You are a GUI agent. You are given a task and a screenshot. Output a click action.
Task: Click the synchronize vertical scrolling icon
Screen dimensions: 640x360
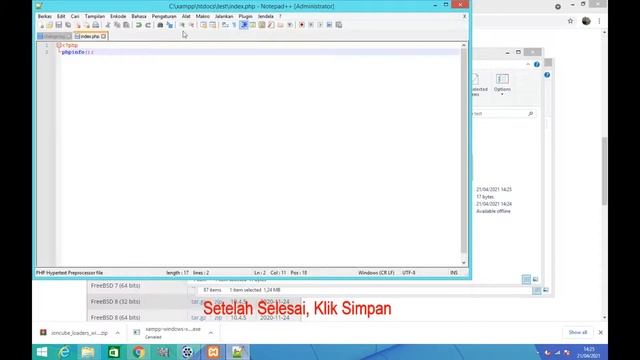tap(203, 25)
